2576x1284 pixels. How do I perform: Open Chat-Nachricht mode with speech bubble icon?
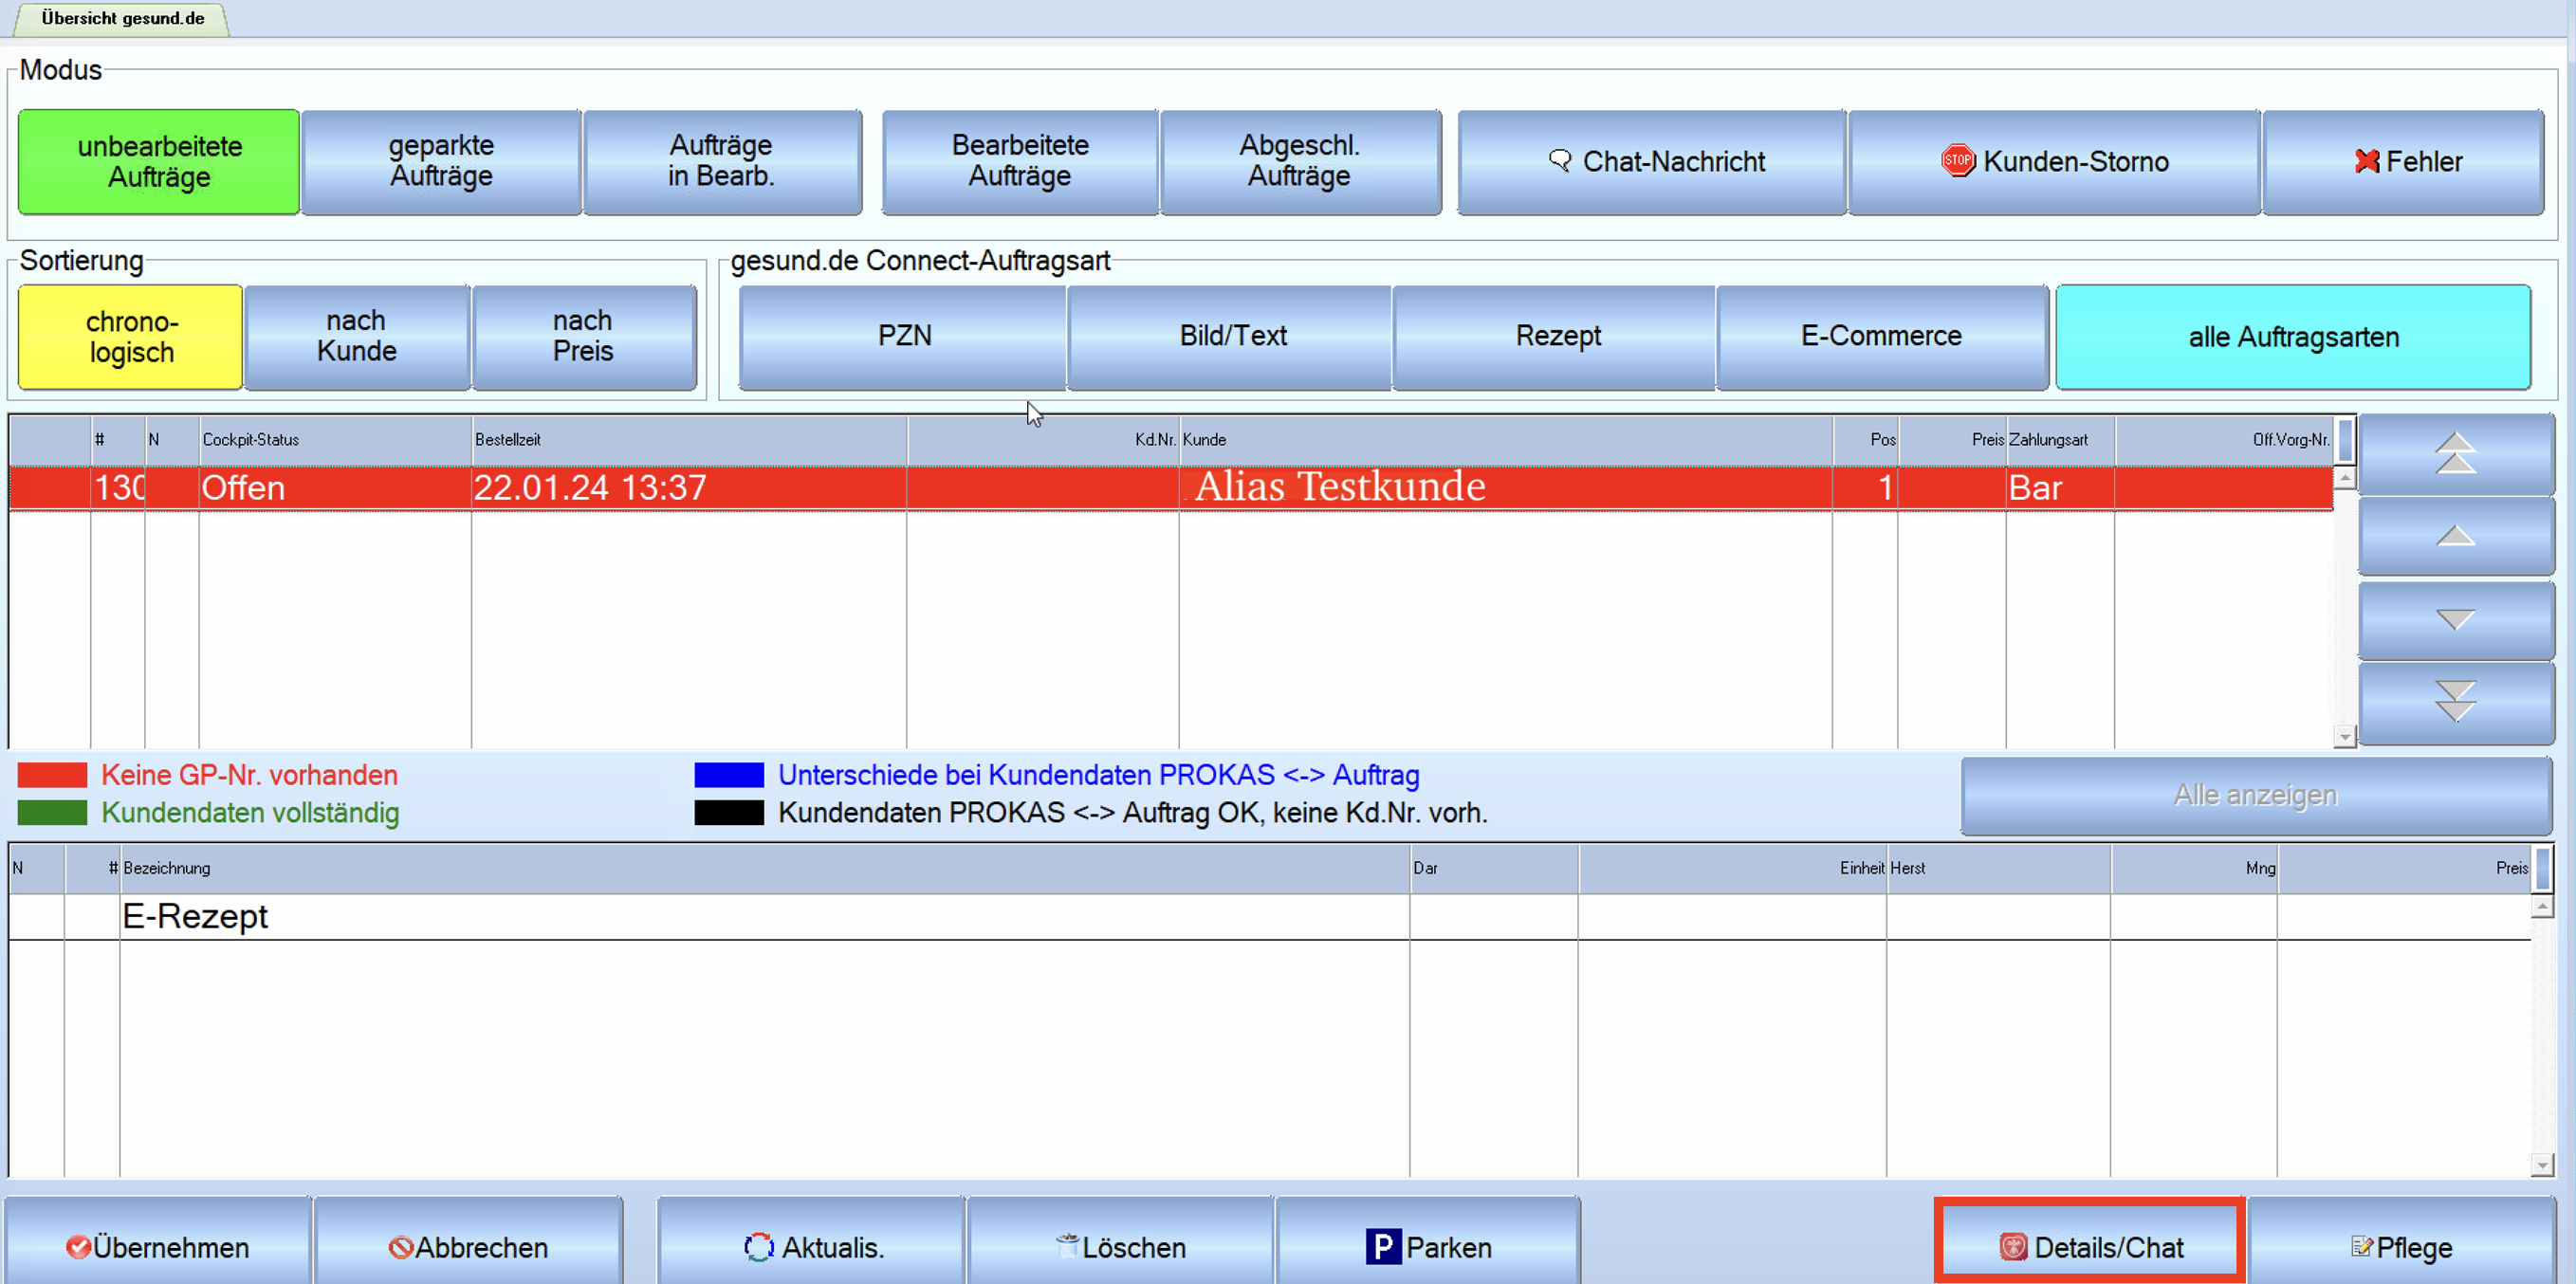click(x=1651, y=162)
